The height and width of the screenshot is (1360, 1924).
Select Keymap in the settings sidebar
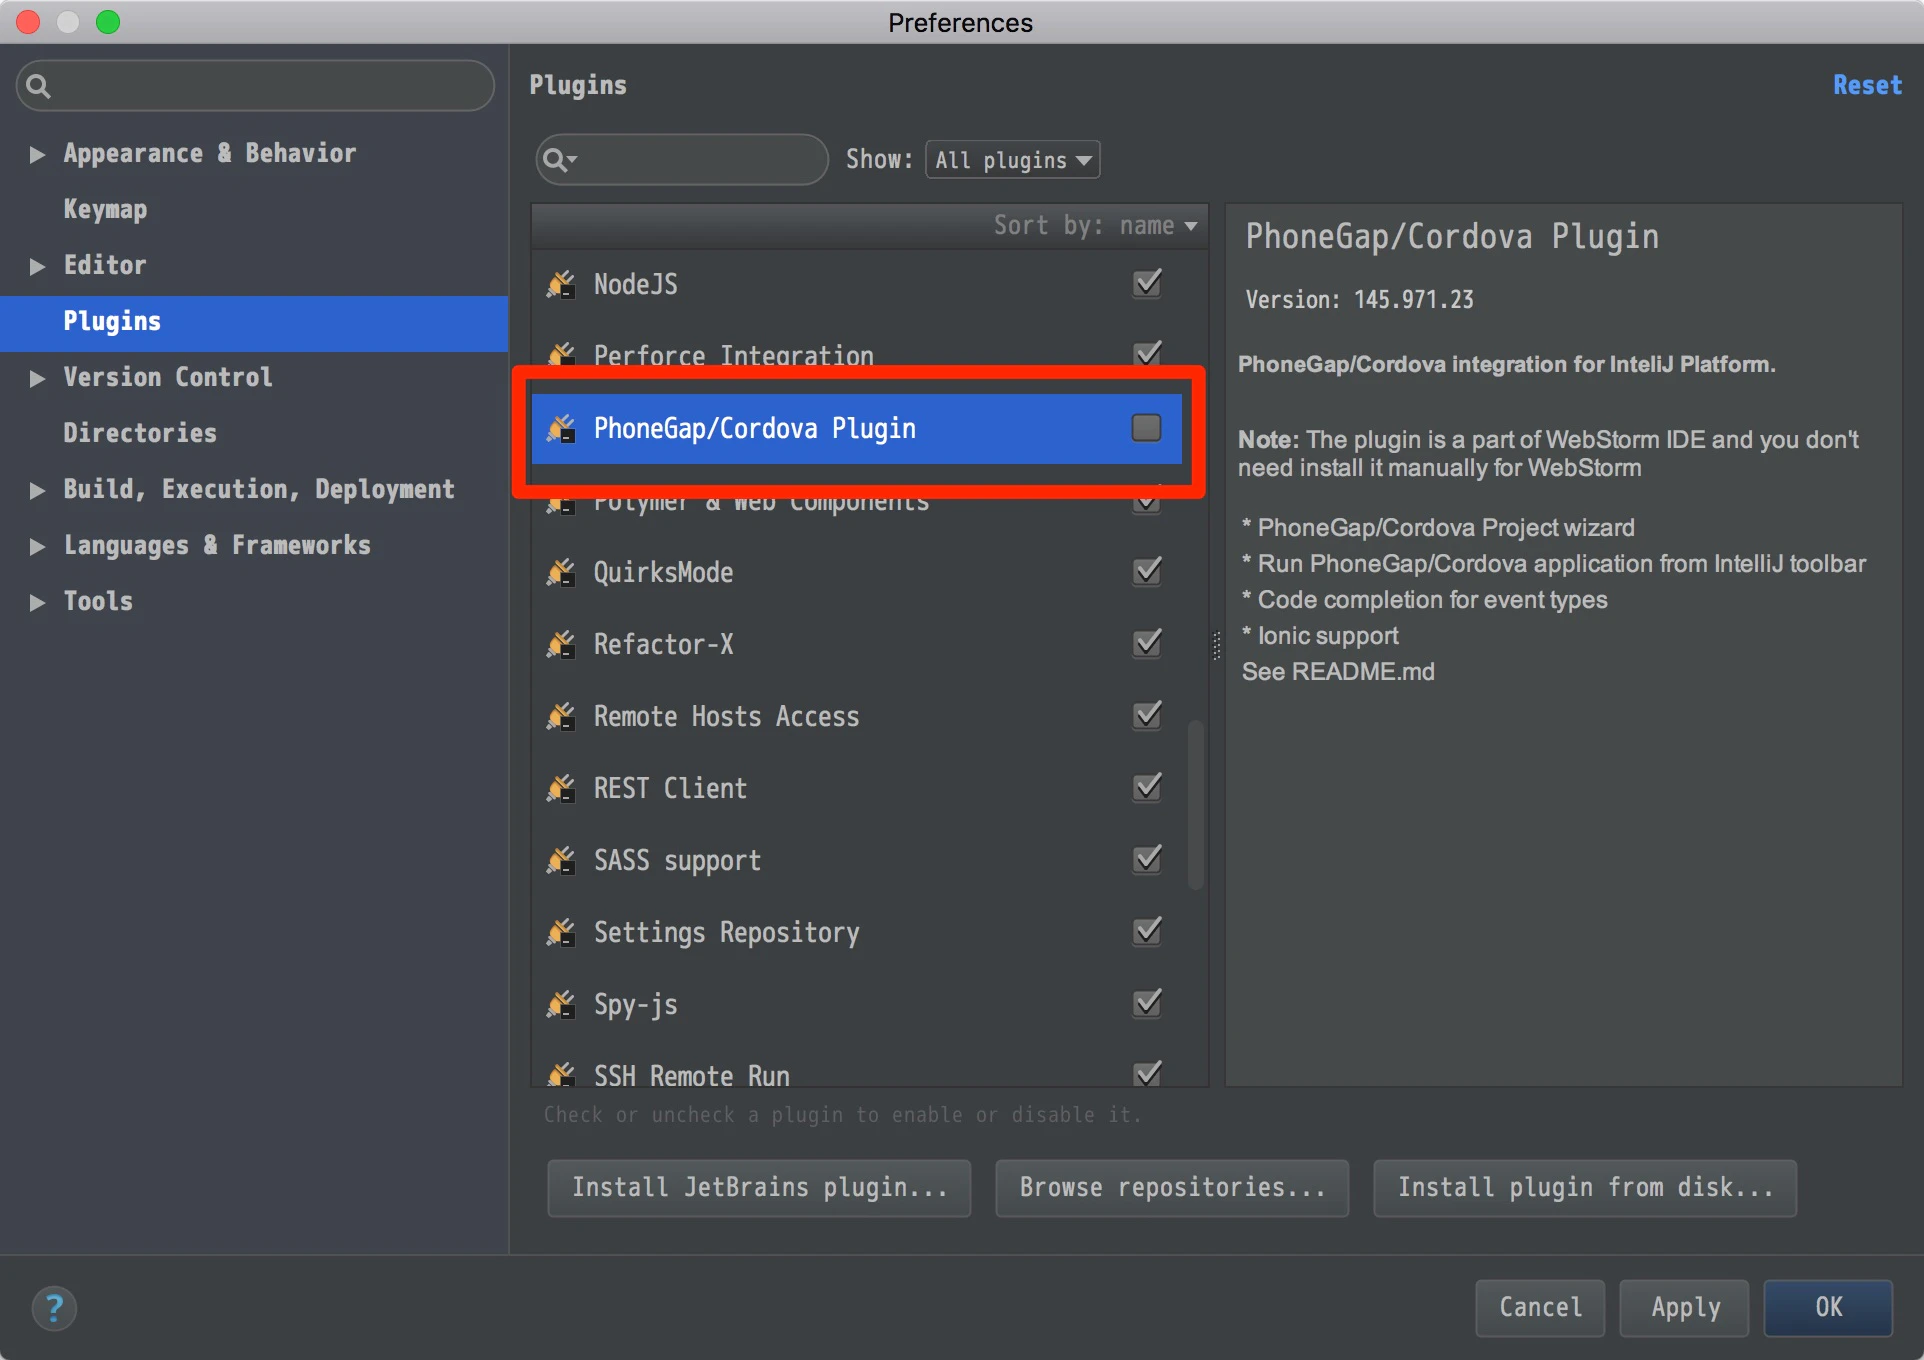(x=105, y=209)
